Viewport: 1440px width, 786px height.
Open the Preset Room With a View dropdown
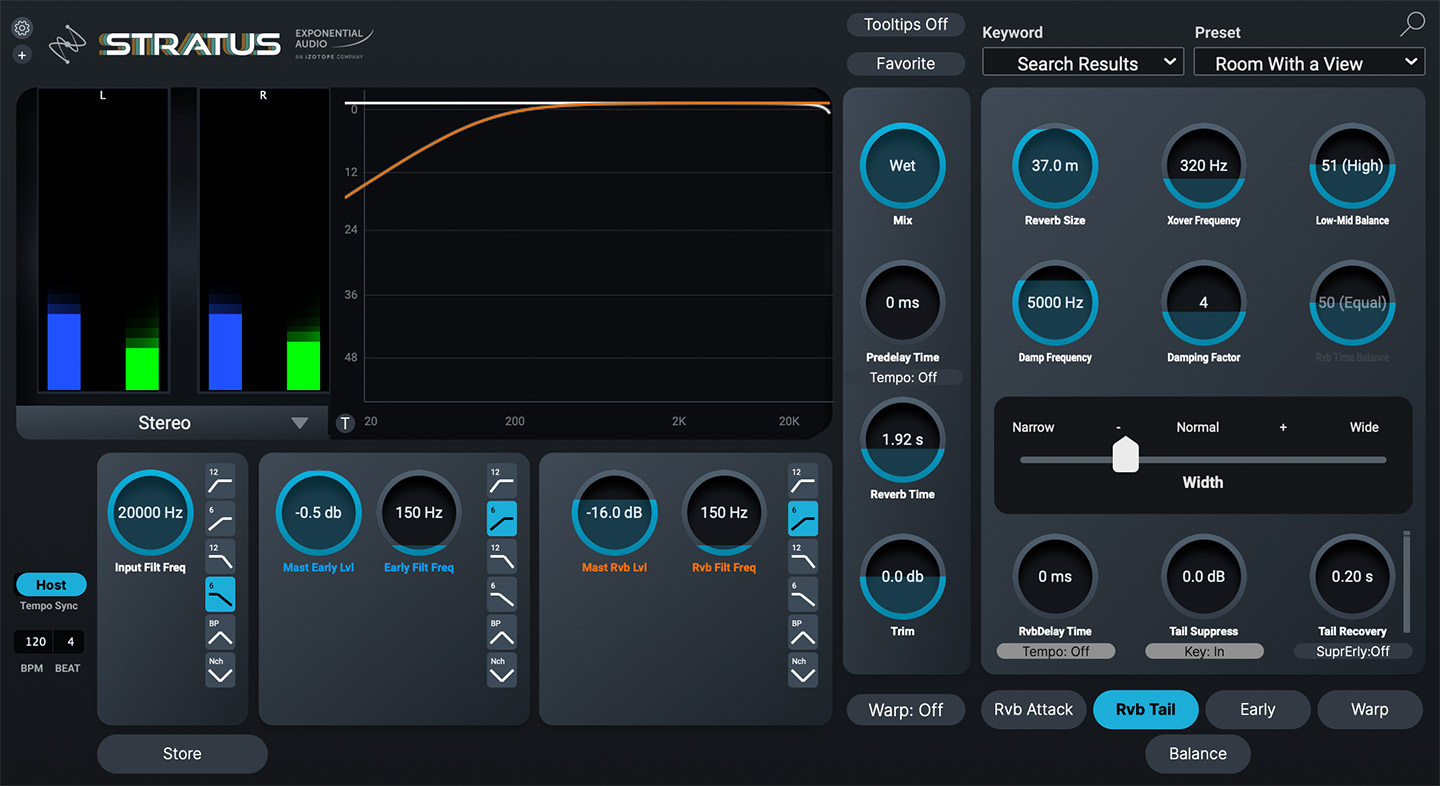tap(1309, 63)
